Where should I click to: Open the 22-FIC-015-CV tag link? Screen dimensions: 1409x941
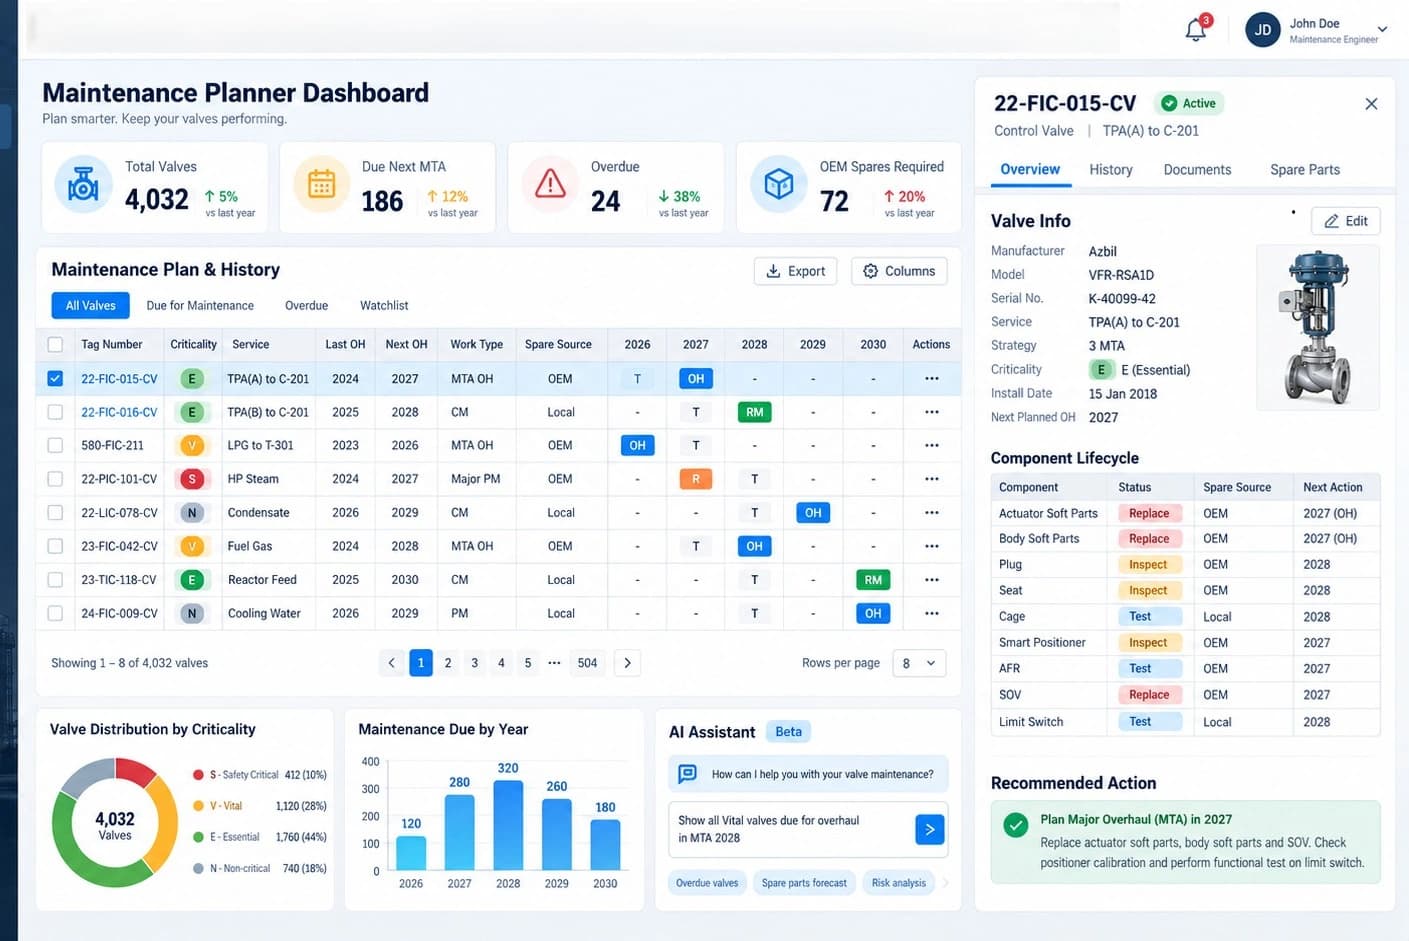(x=119, y=379)
